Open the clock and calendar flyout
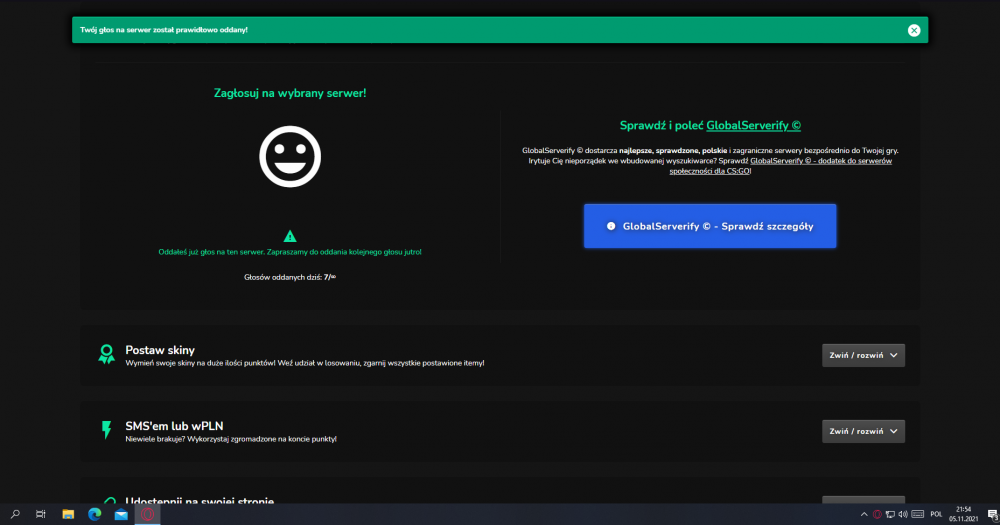The image size is (1000, 525). 963,514
